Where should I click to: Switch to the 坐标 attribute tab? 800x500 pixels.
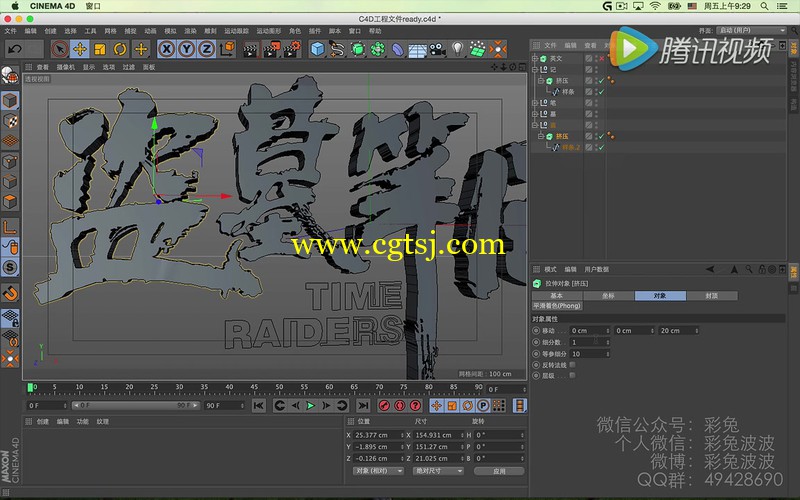(x=609, y=295)
